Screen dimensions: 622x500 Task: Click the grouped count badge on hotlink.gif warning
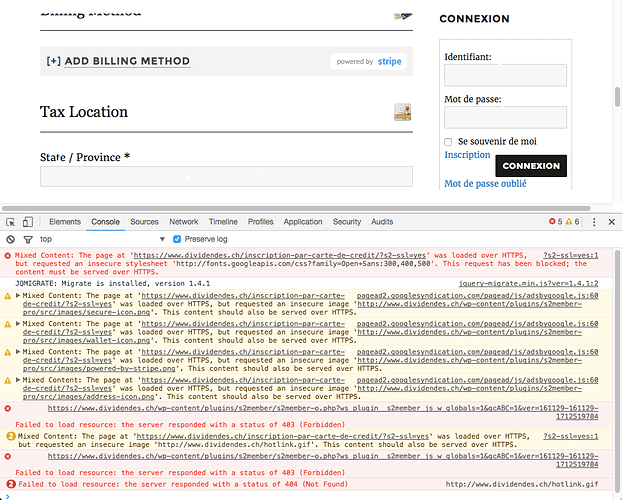pyautogui.click(x=11, y=437)
